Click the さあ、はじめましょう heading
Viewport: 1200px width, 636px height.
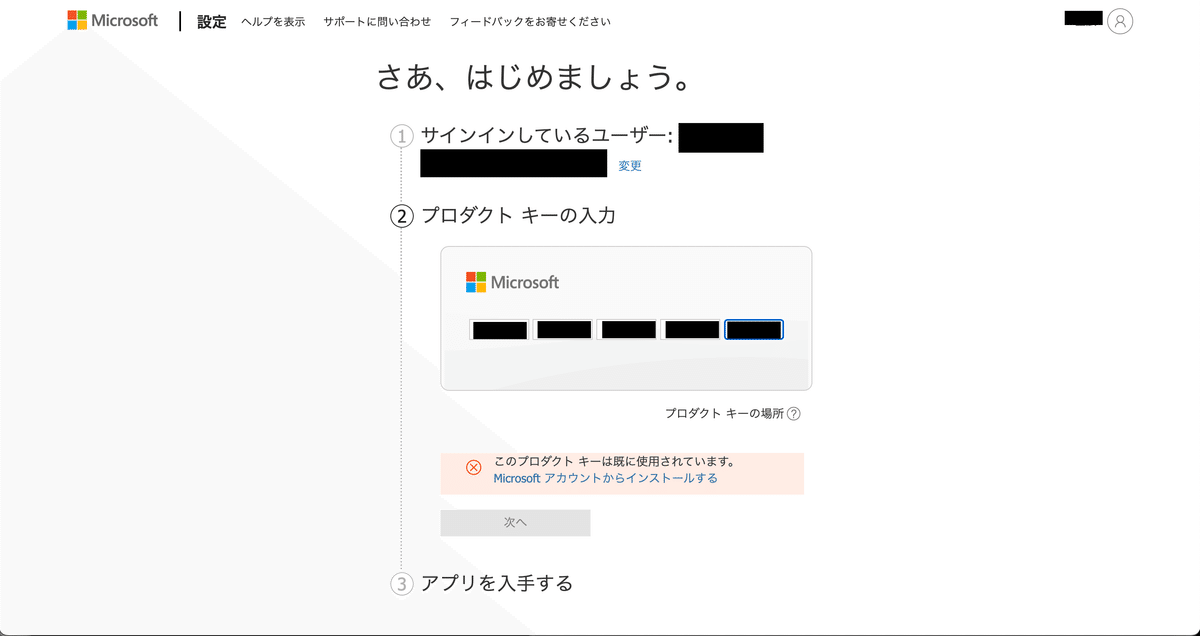tap(534, 77)
